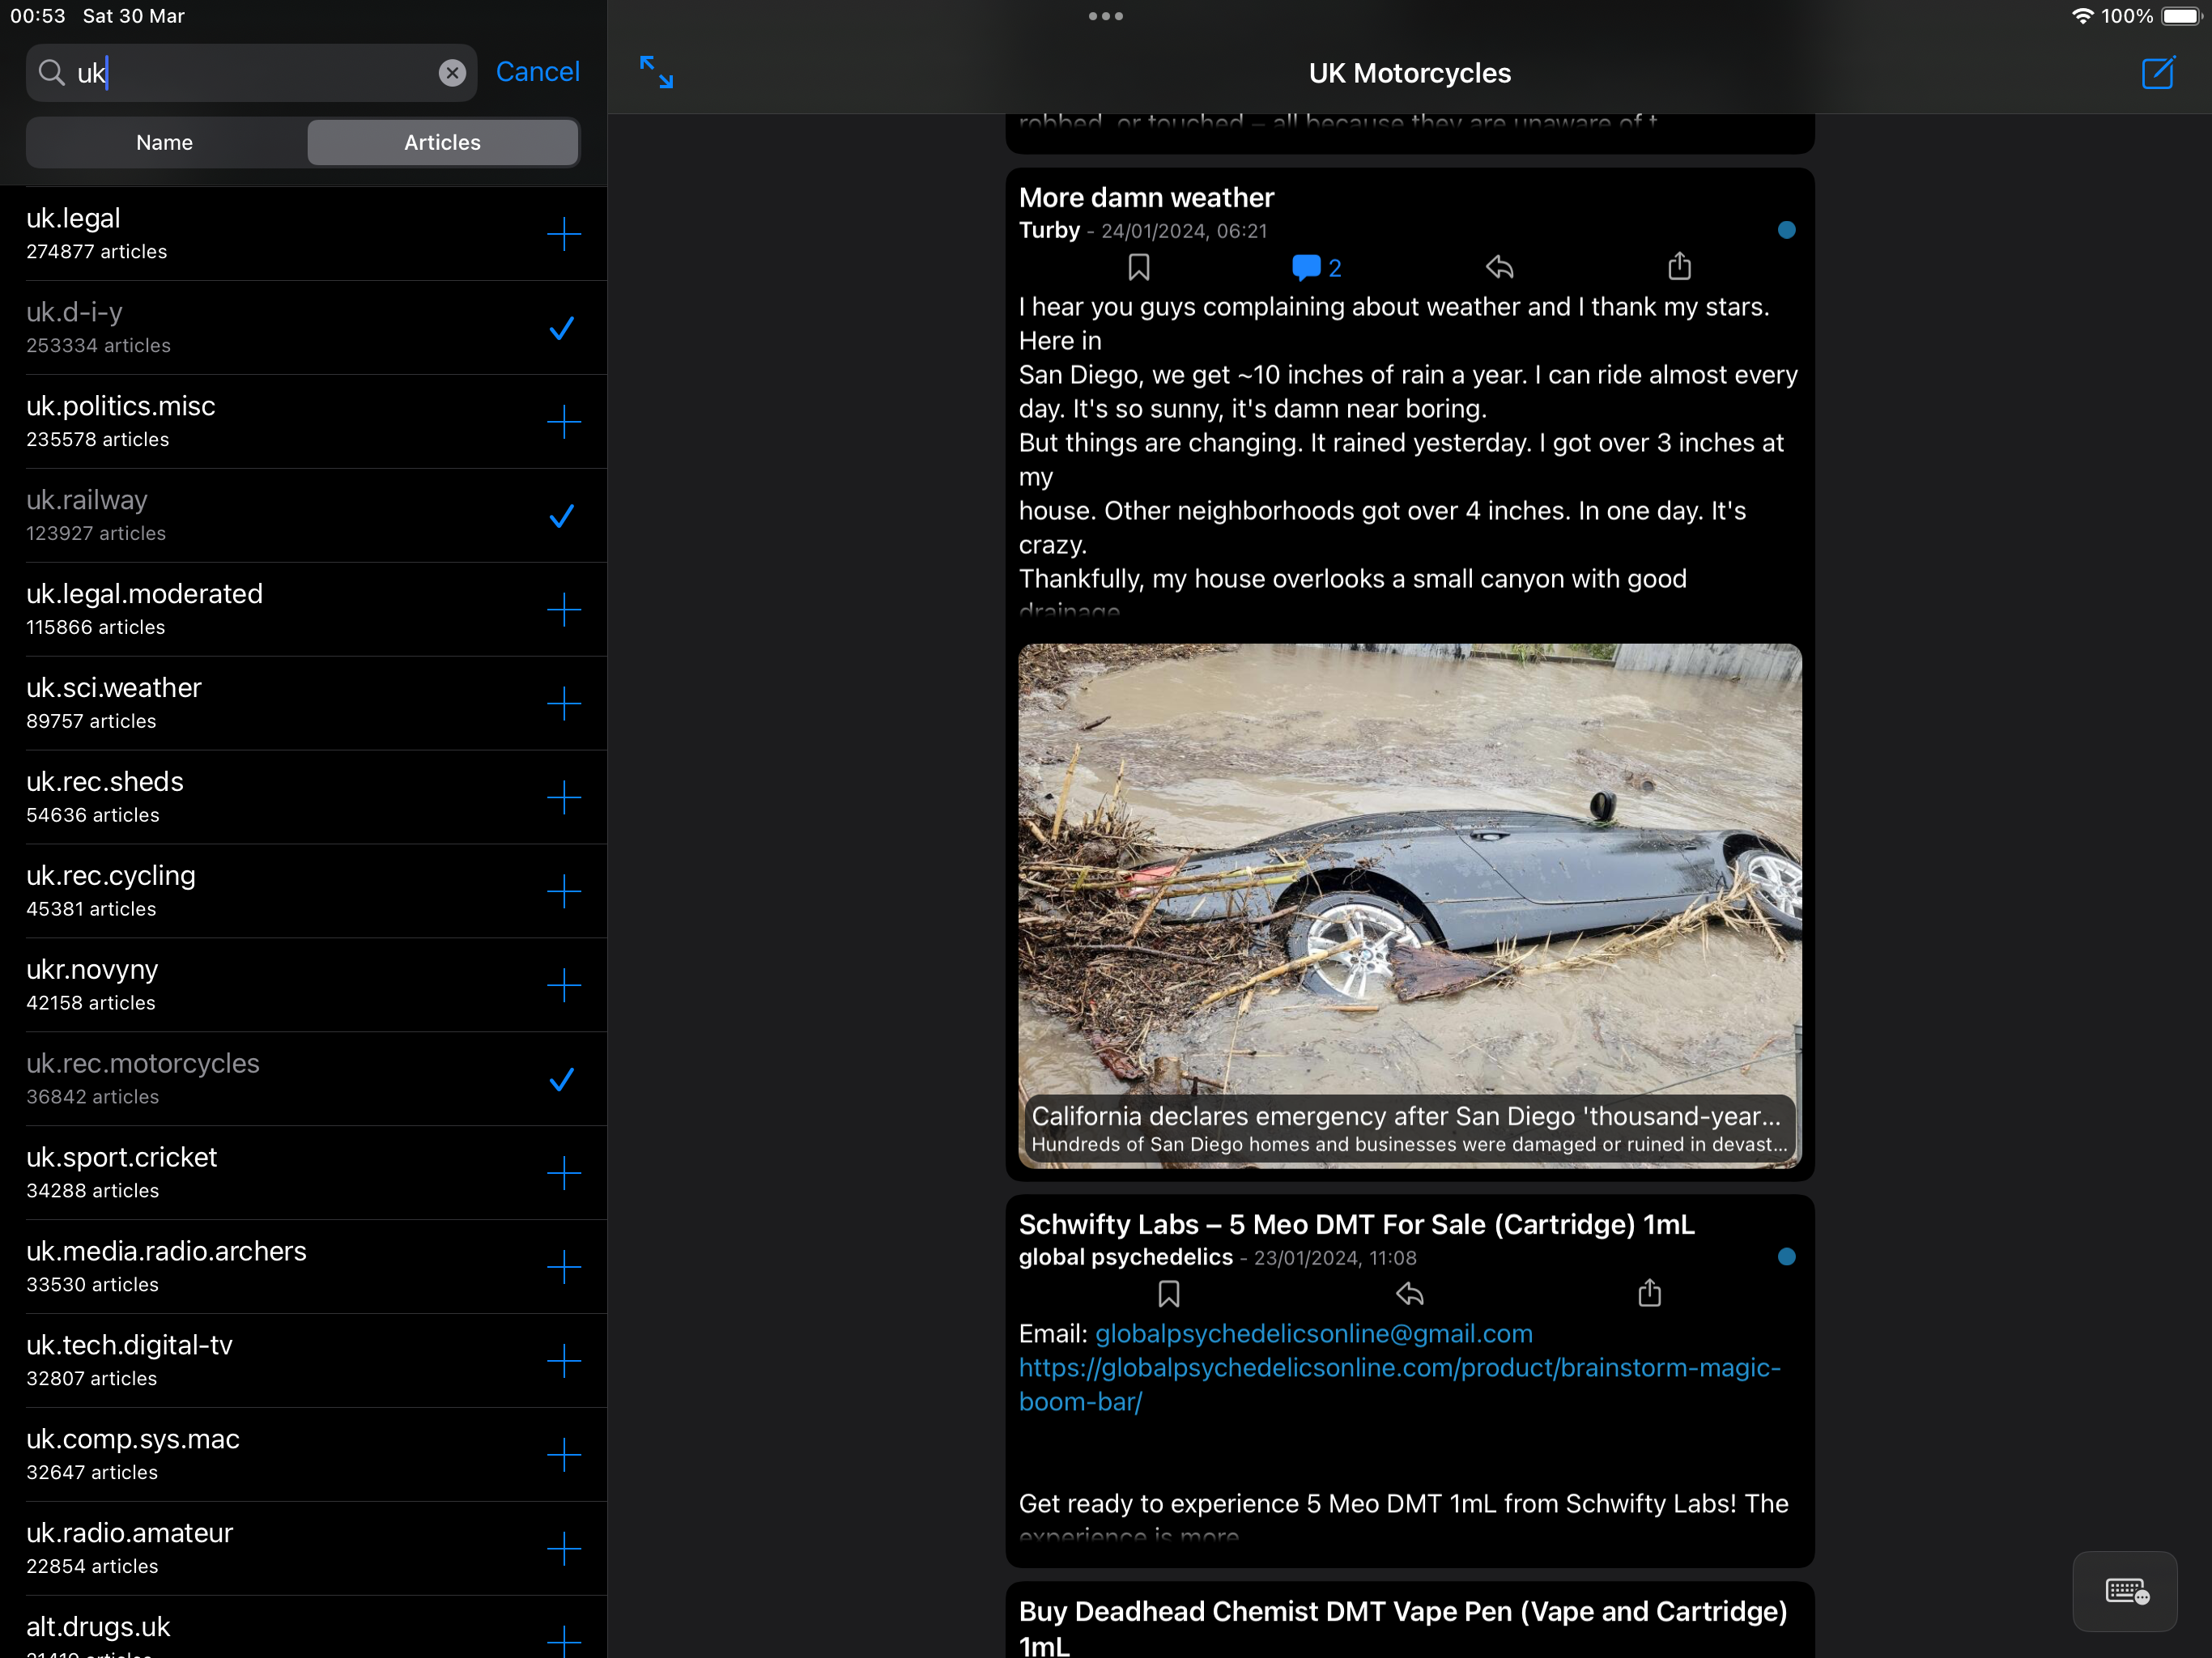Switch to the Name tab
Screen dimensions: 2212x1658
click(165, 142)
